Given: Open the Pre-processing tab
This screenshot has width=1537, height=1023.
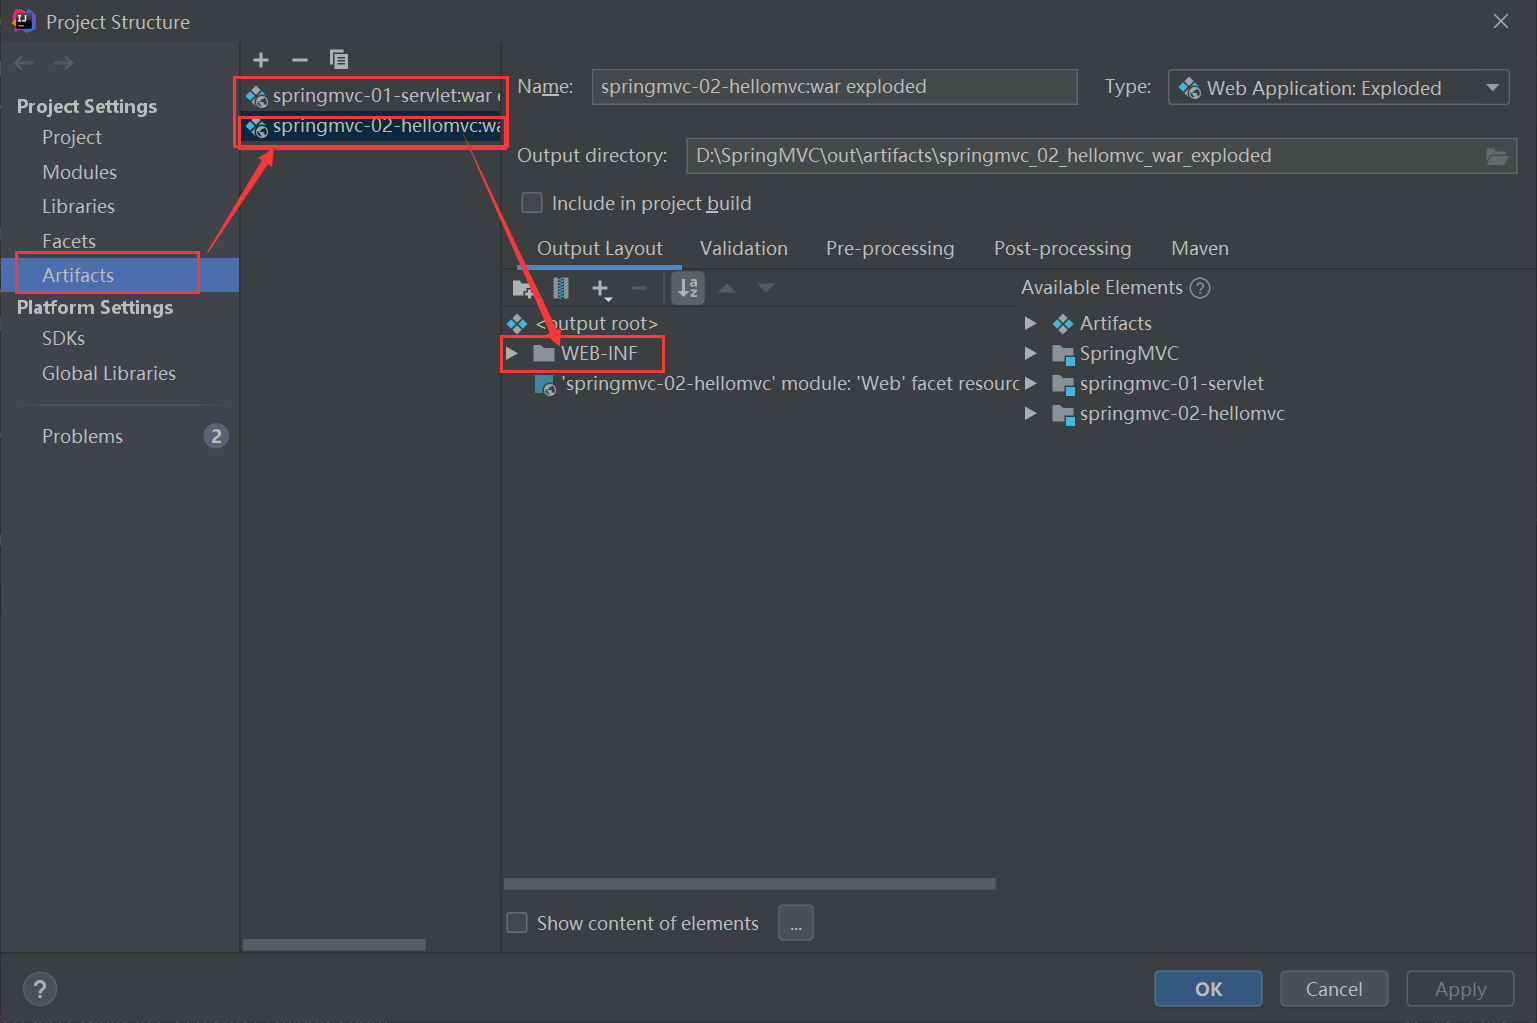Looking at the screenshot, I should (x=890, y=248).
